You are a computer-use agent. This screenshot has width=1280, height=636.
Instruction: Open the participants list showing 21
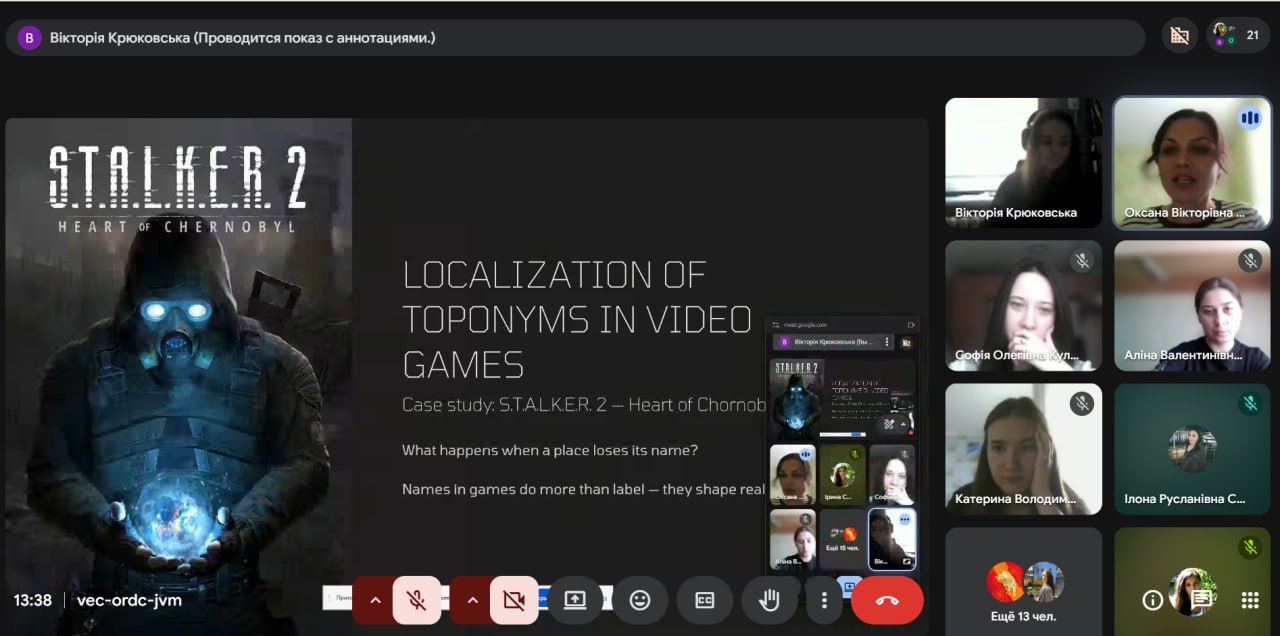(1238, 35)
